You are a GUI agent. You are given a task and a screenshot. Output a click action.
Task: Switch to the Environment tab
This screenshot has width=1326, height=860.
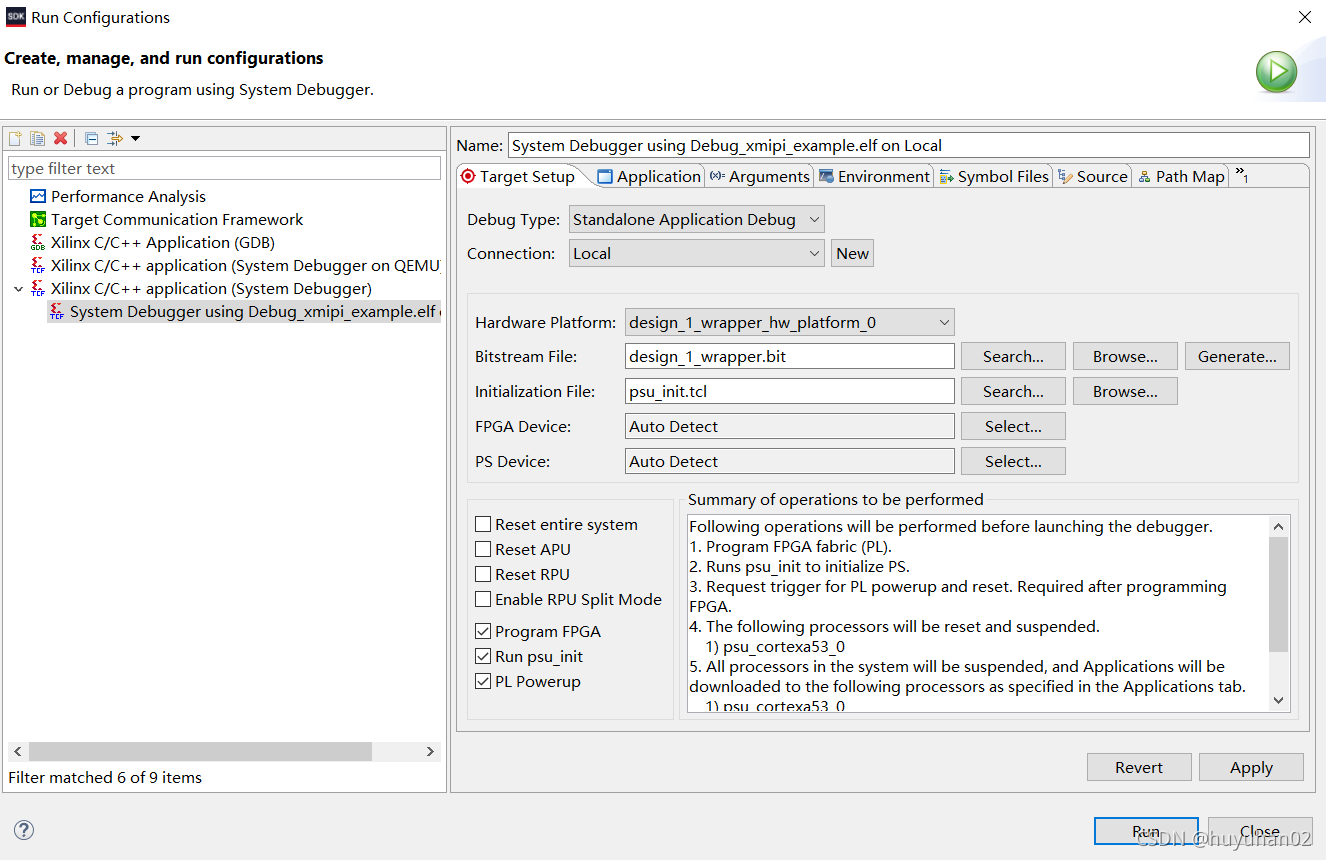click(874, 176)
